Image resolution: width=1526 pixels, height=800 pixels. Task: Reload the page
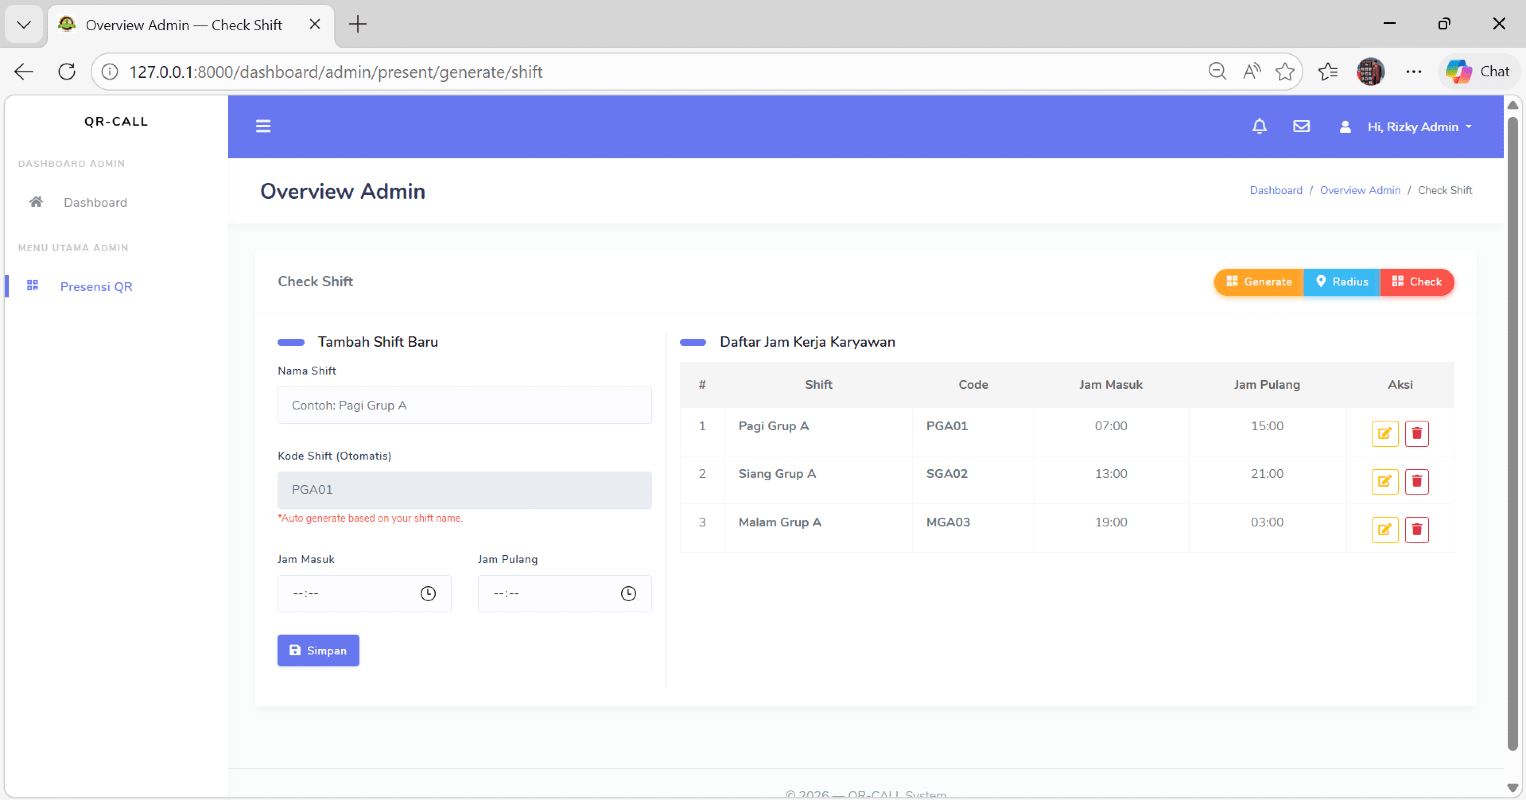pyautogui.click(x=67, y=72)
